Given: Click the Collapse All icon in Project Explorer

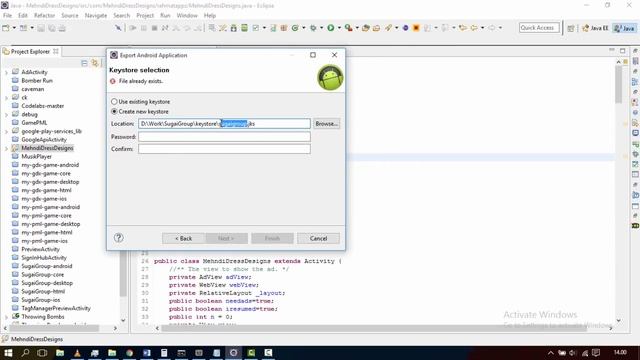Looking at the screenshot, I should click(84, 63).
